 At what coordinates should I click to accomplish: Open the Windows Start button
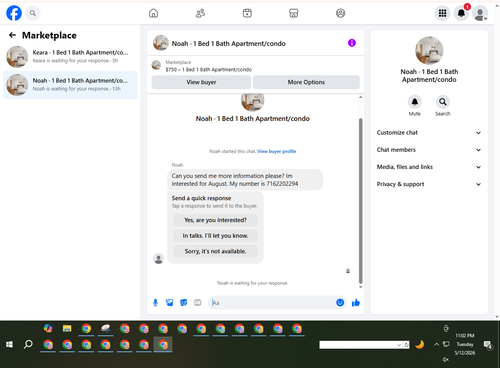coord(9,344)
